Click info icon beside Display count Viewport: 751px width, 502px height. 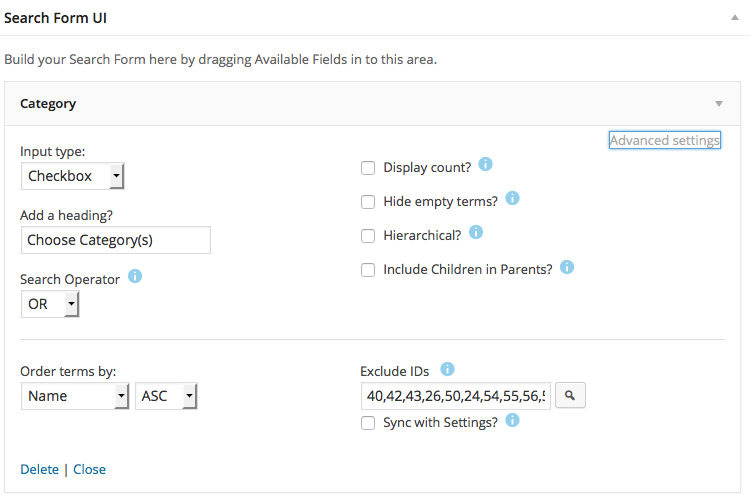coord(486,165)
